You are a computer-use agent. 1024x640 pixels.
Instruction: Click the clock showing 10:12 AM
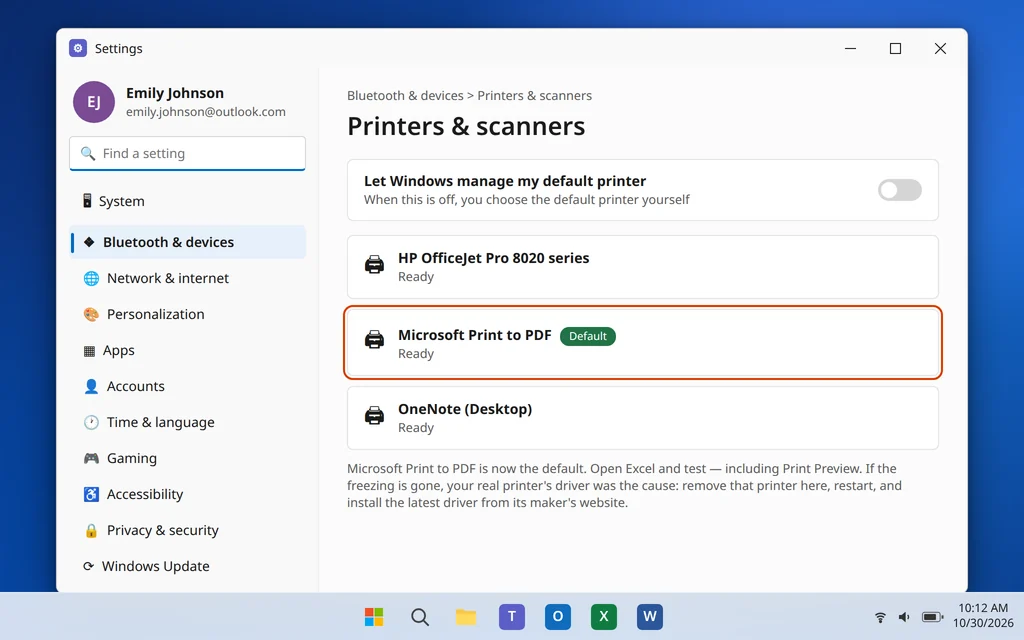983,608
